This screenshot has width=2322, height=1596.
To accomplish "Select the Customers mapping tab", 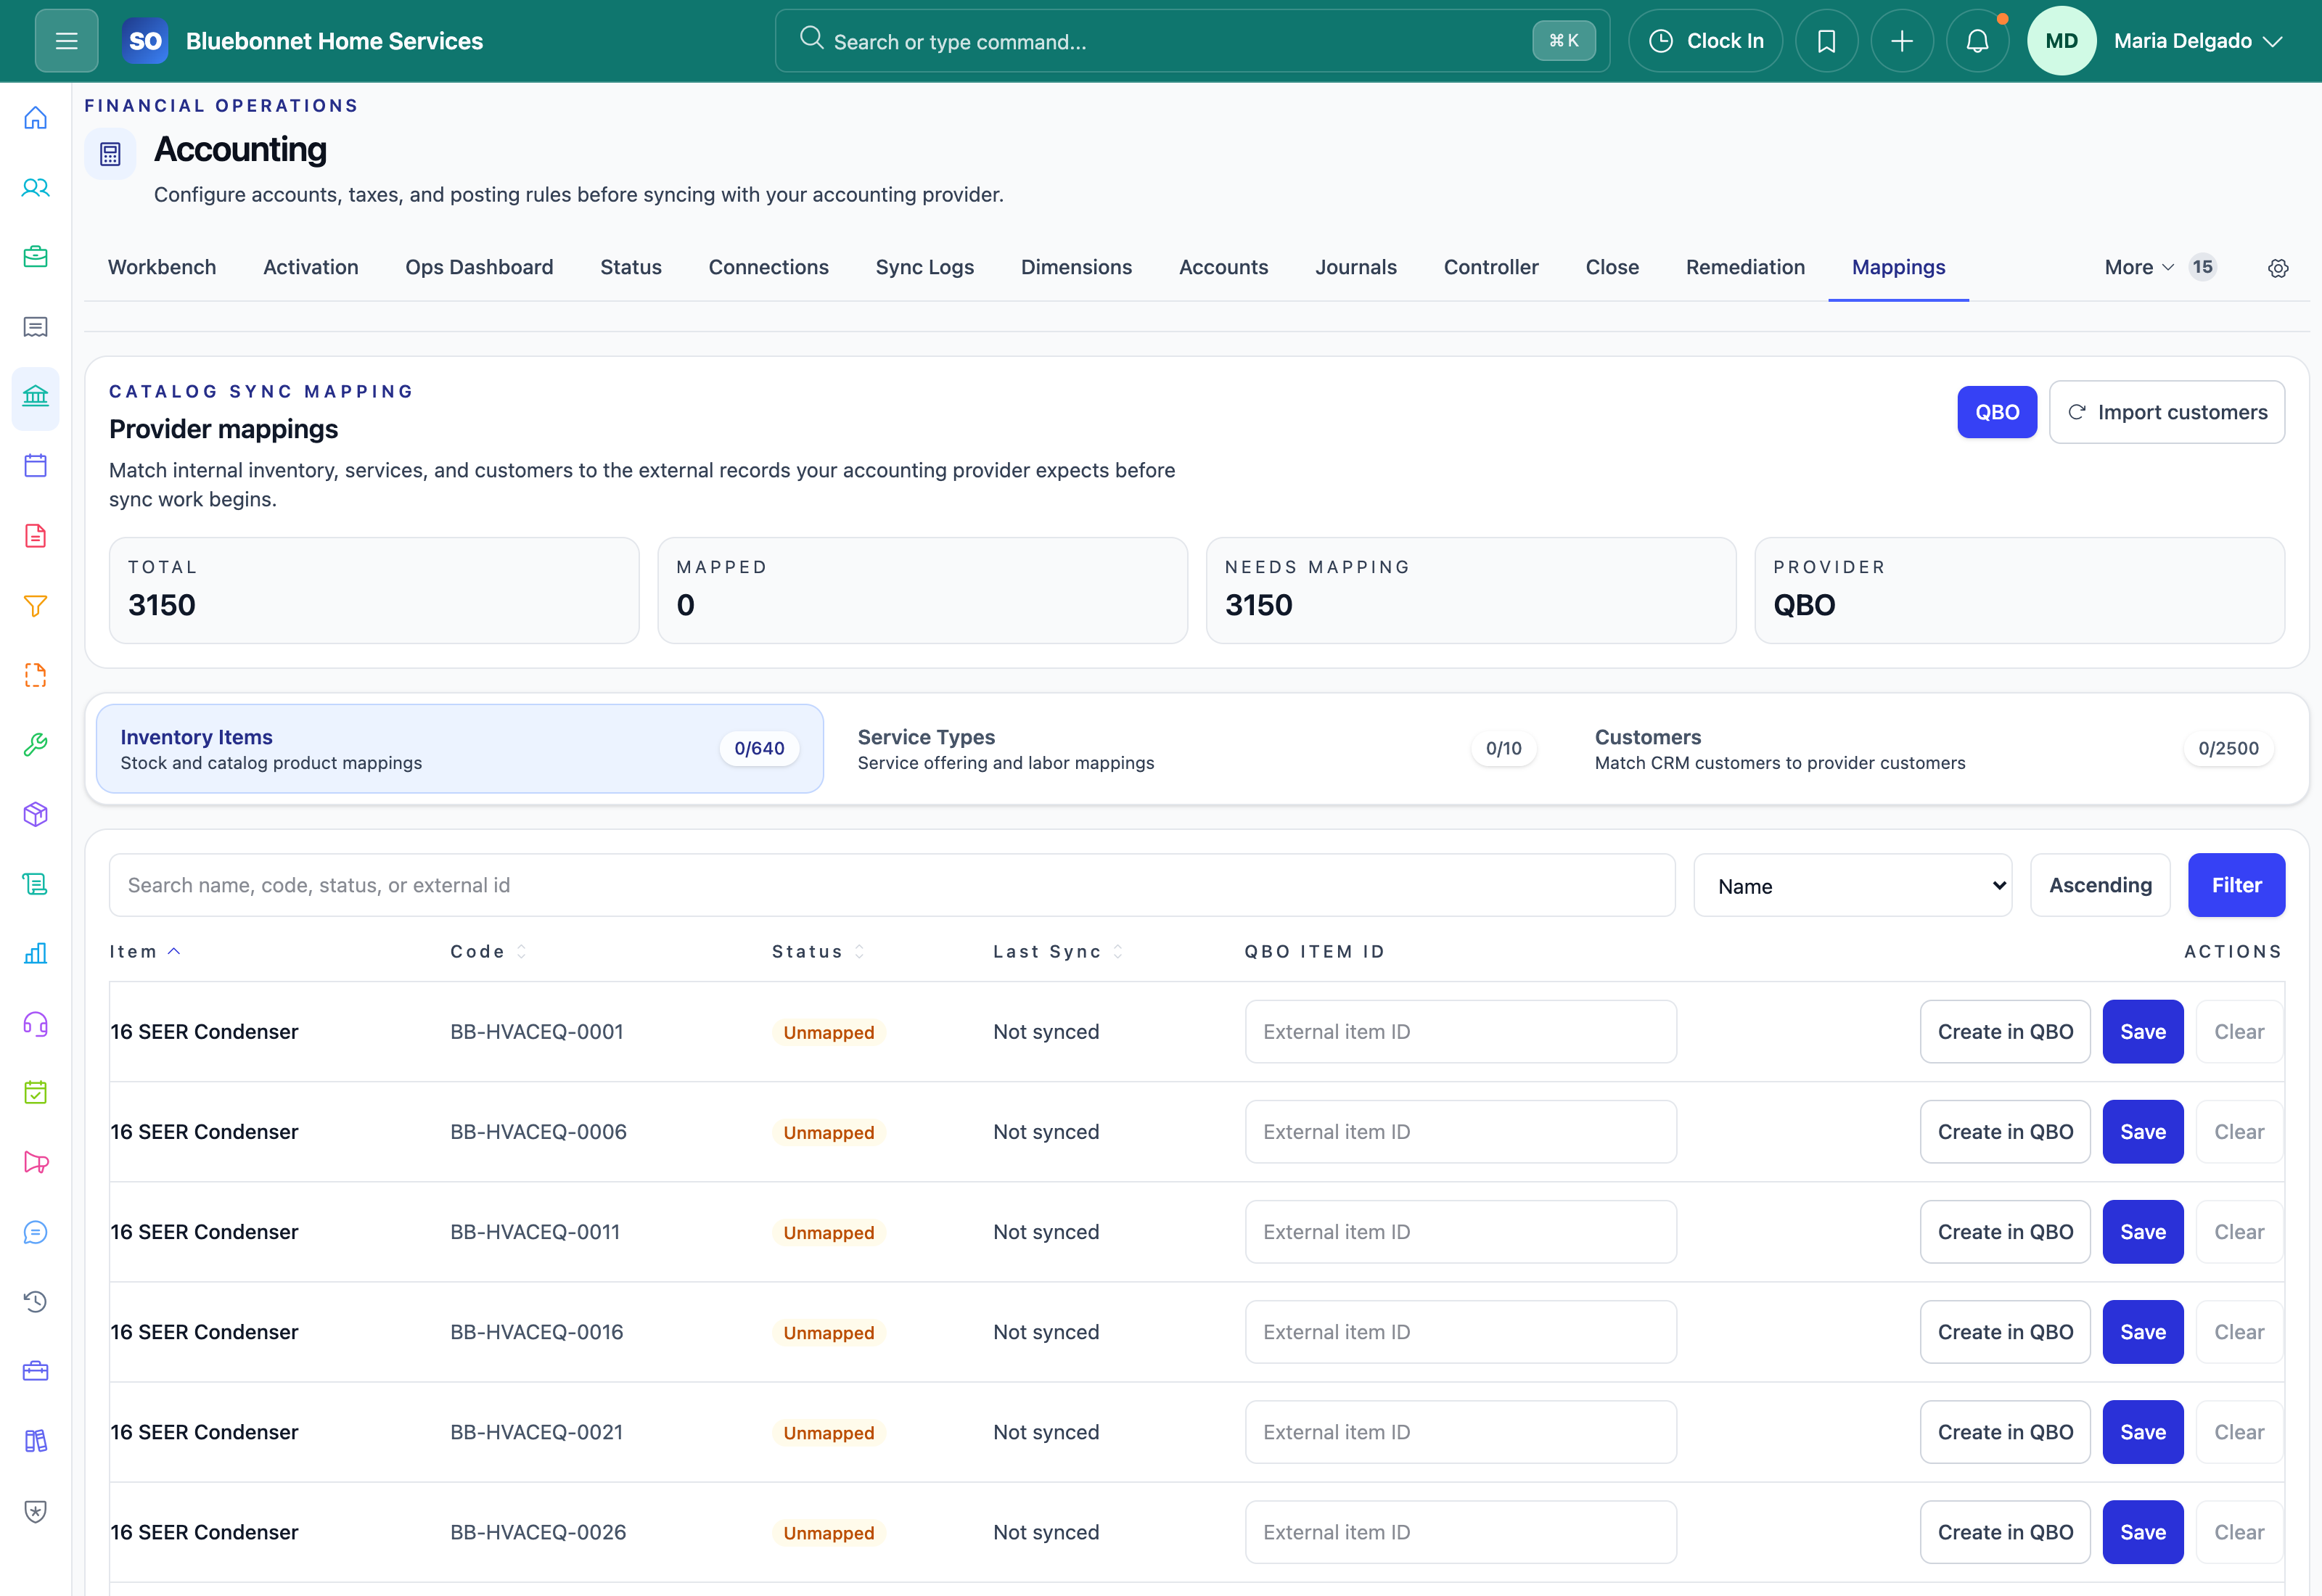I will 1934,749.
